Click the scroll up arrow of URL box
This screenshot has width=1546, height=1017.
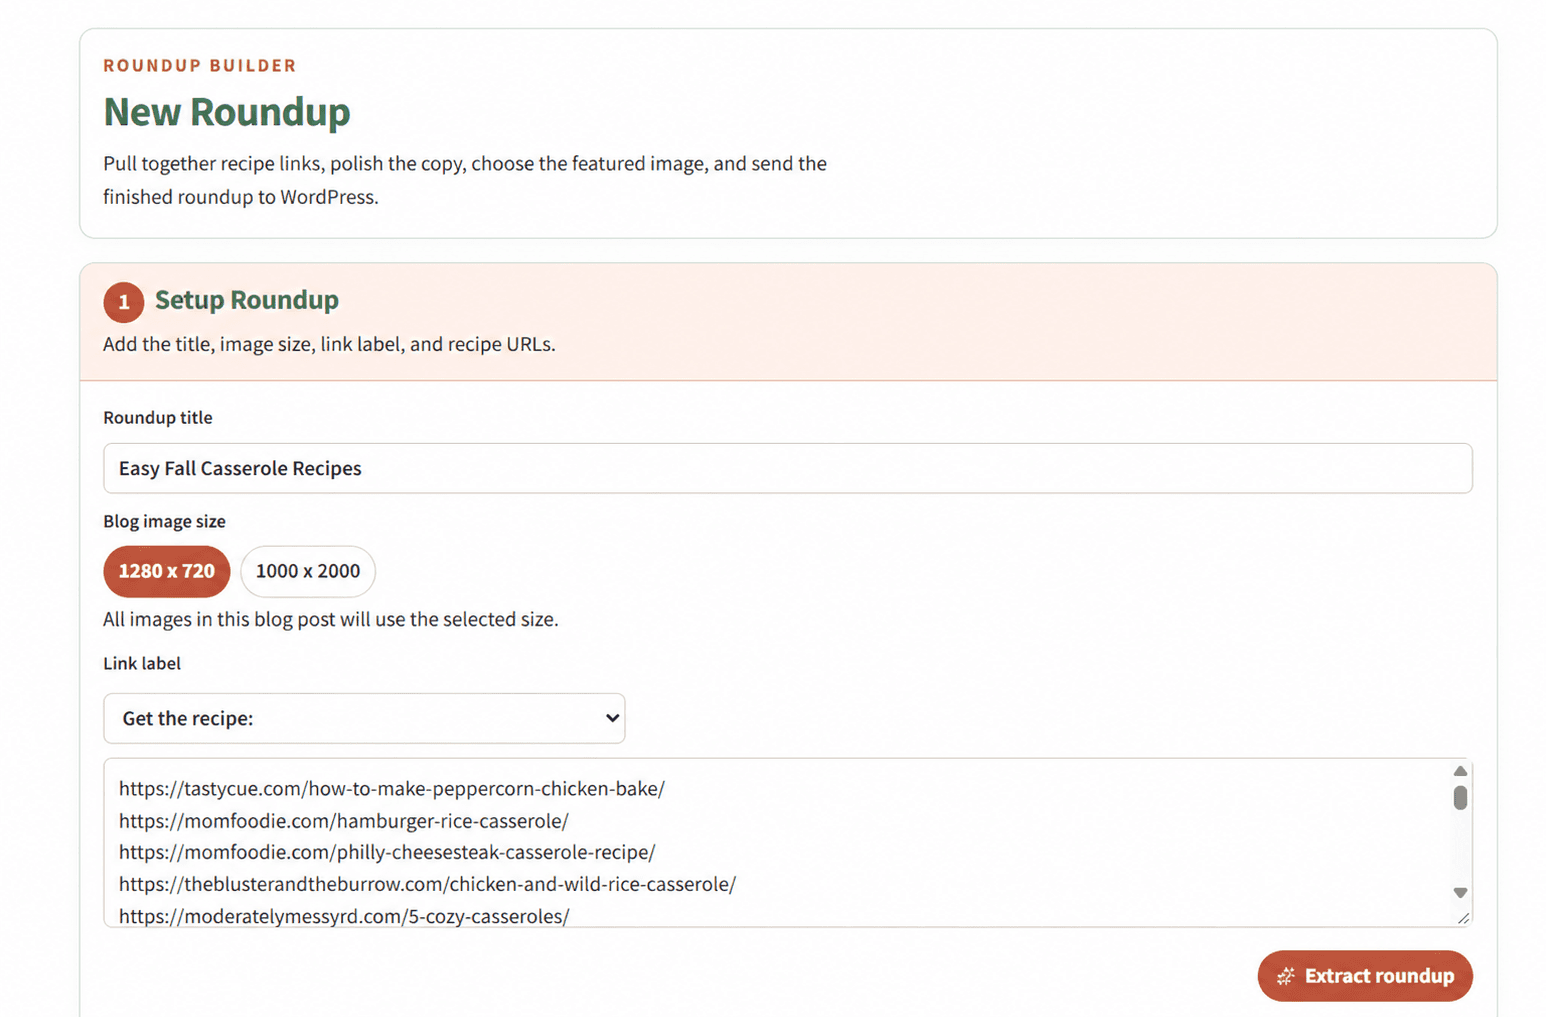(x=1460, y=771)
